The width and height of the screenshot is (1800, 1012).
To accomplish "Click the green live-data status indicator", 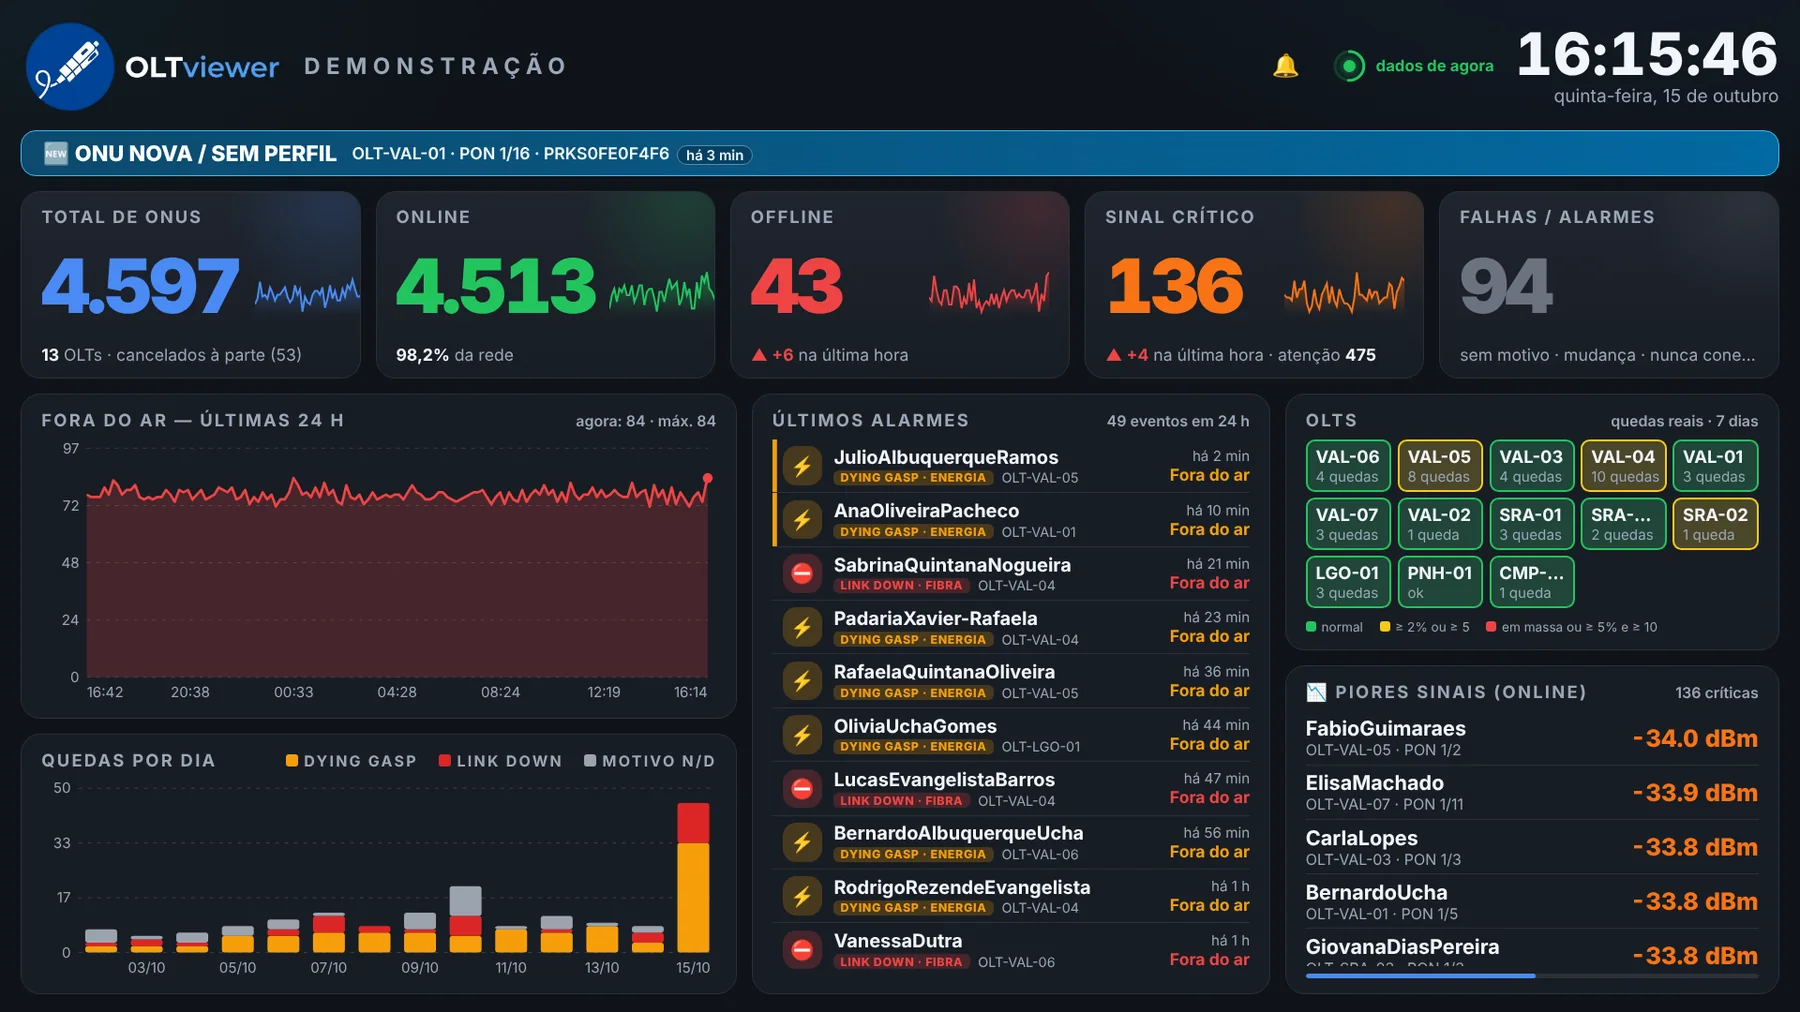I will (x=1349, y=66).
